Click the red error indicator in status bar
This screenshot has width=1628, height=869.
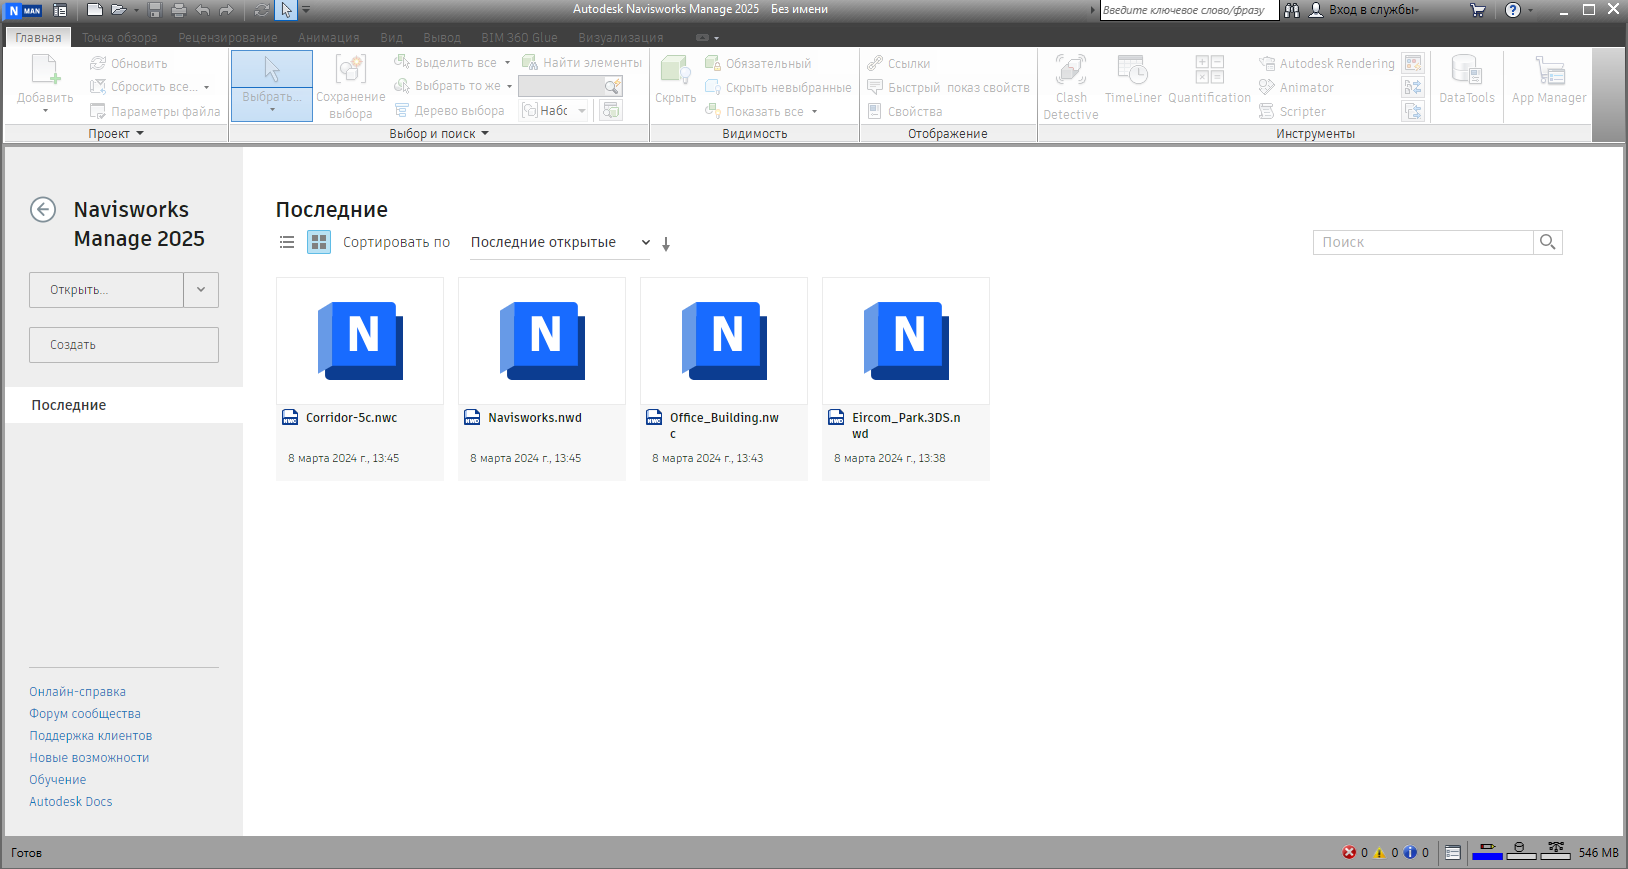pyautogui.click(x=1349, y=853)
